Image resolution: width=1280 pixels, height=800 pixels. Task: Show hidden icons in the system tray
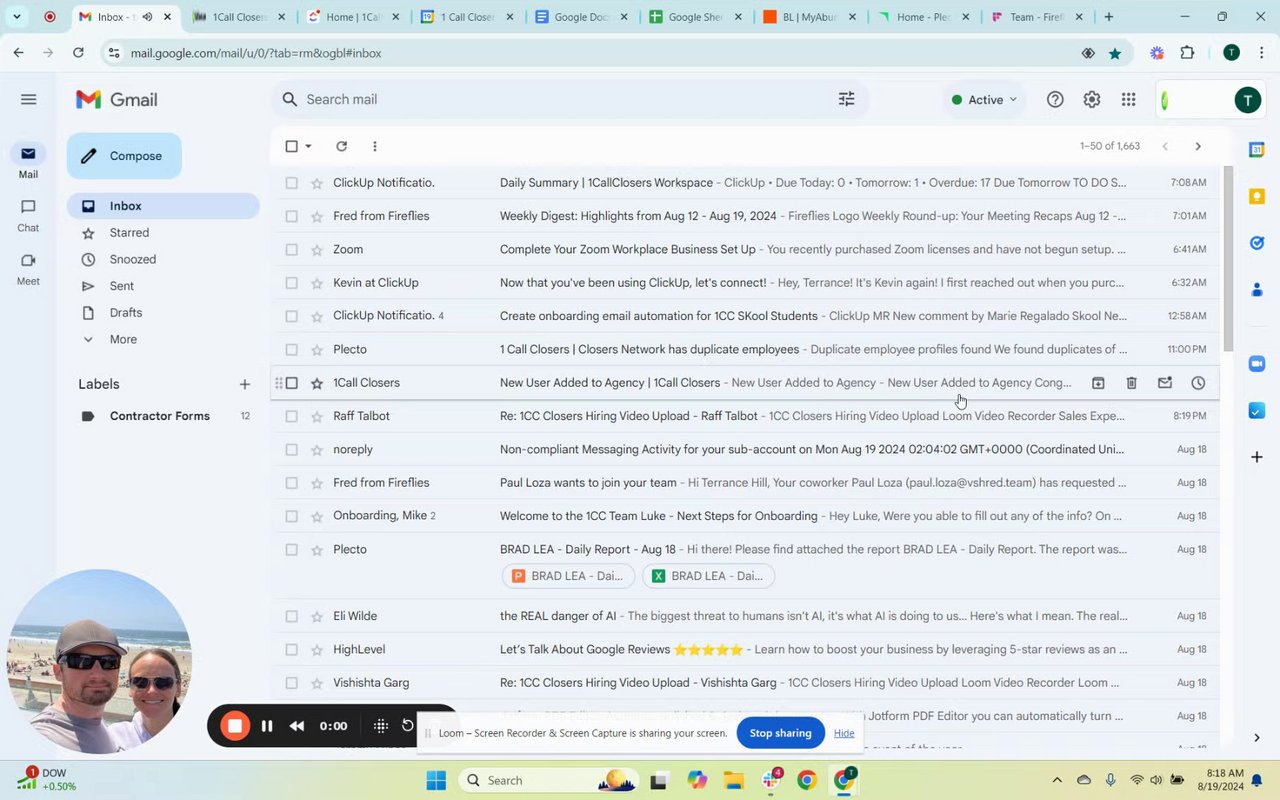coord(1057,780)
